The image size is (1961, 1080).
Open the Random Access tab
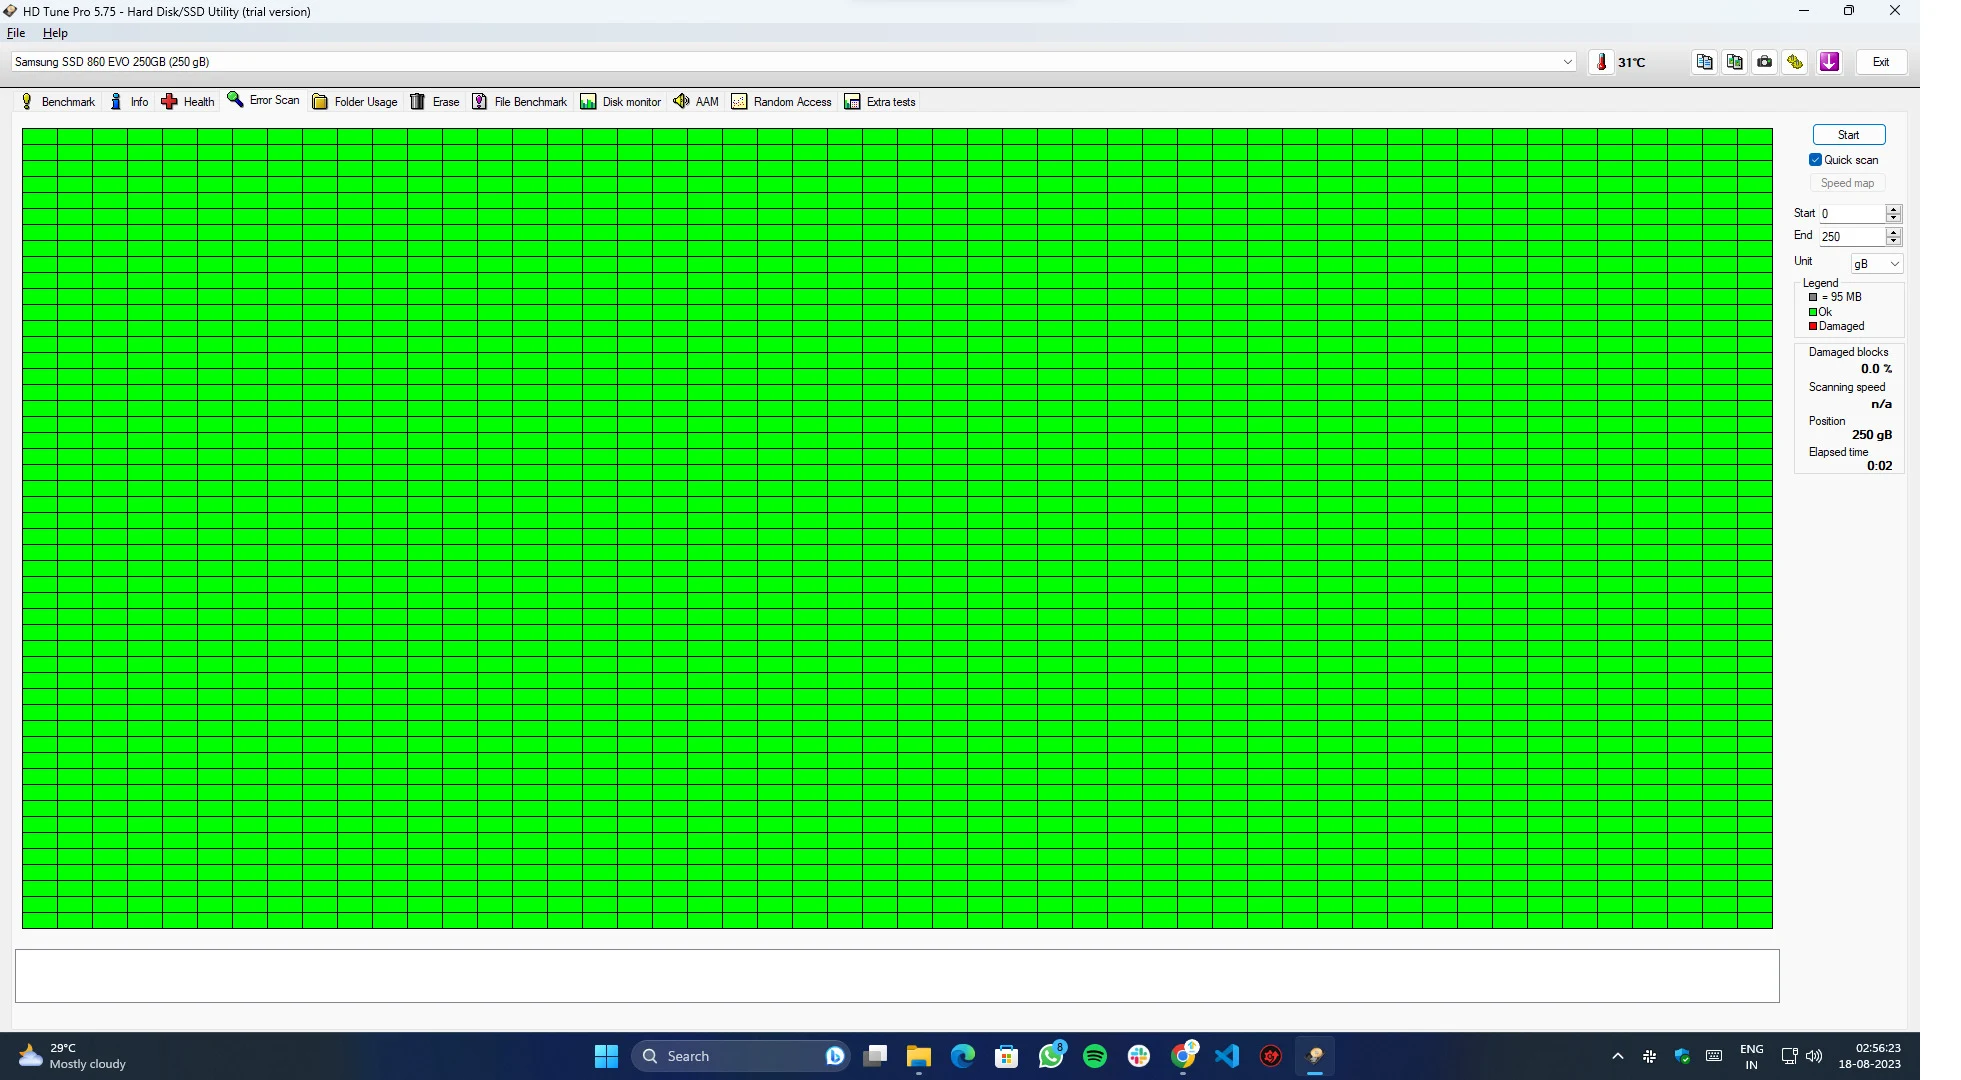781,101
